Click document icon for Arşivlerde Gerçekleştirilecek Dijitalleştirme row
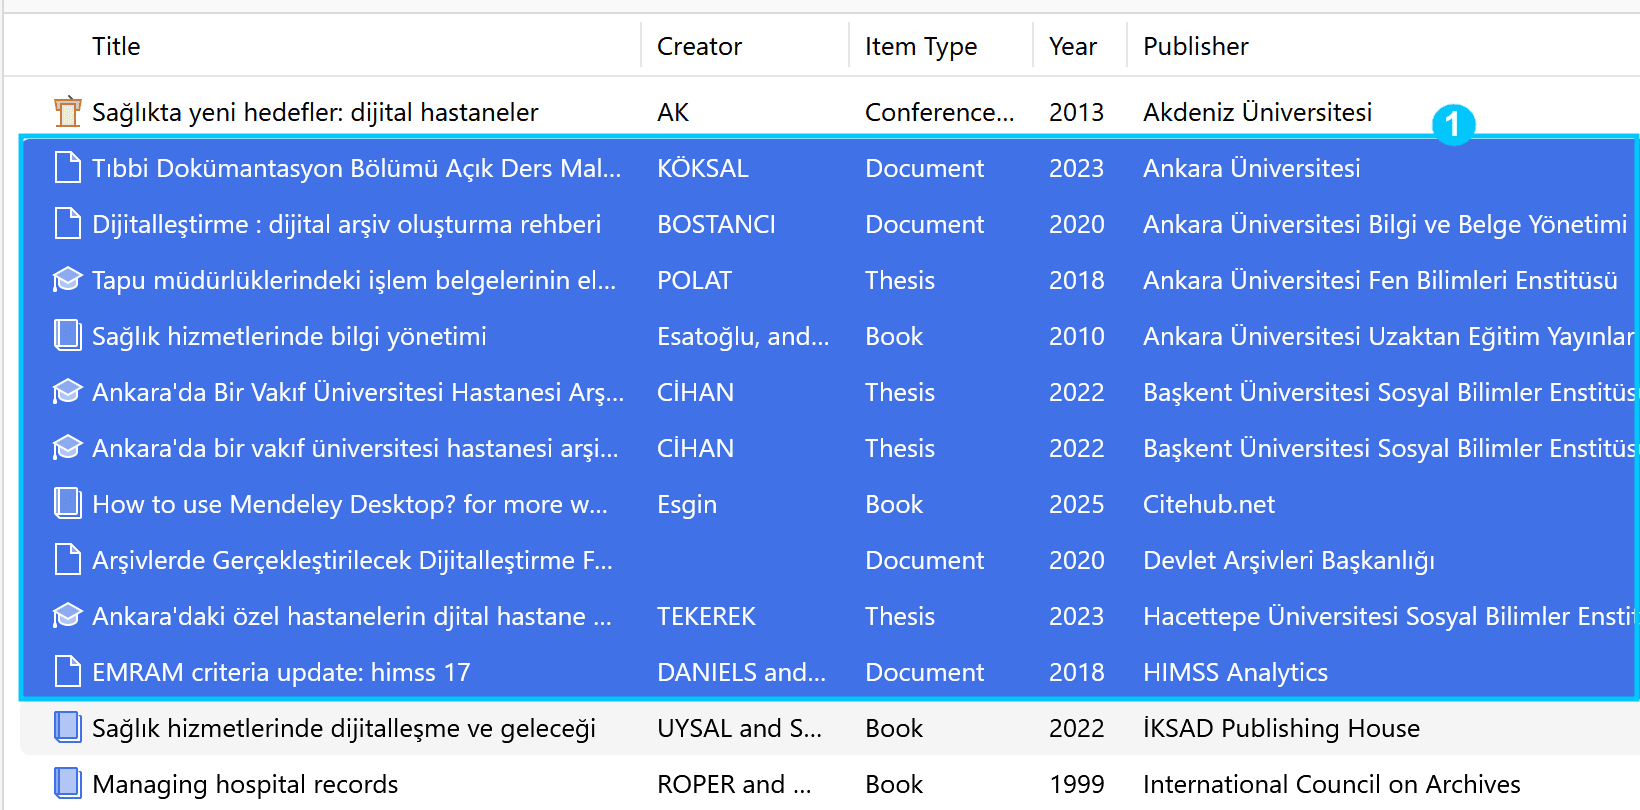1640x810 pixels. [x=67, y=559]
